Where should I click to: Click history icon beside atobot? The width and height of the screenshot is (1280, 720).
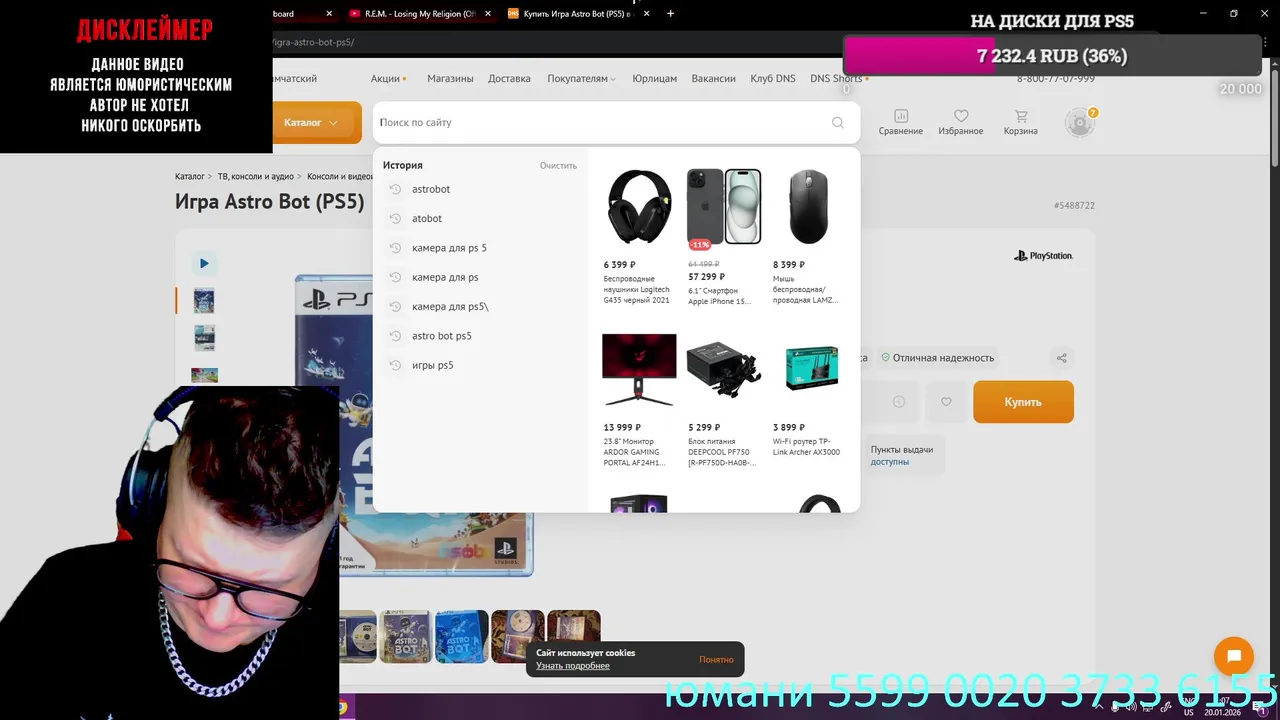click(x=395, y=218)
